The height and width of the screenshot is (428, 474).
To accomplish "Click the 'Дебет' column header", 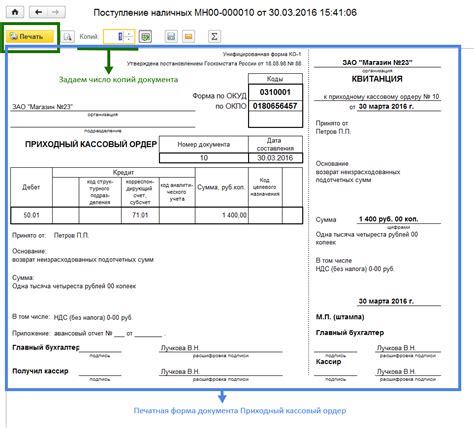I will (31, 187).
